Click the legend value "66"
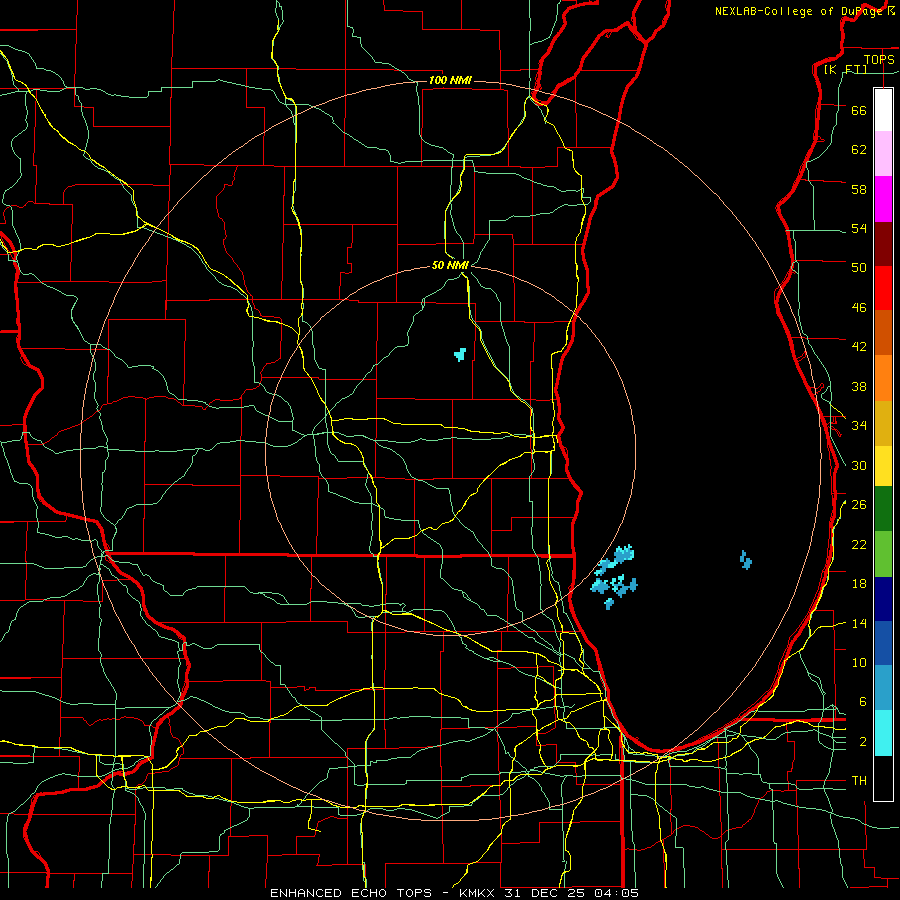The image size is (900, 900). click(859, 110)
